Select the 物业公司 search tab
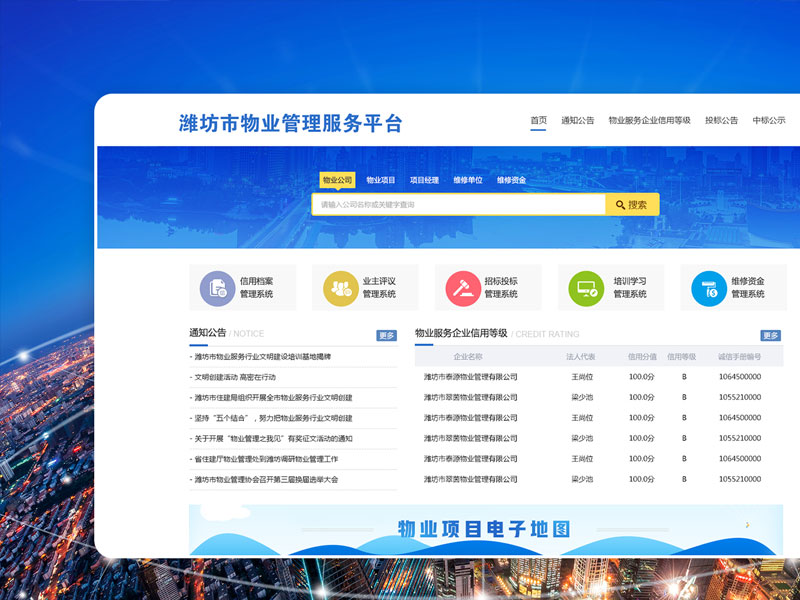The height and width of the screenshot is (600, 800). [x=337, y=180]
